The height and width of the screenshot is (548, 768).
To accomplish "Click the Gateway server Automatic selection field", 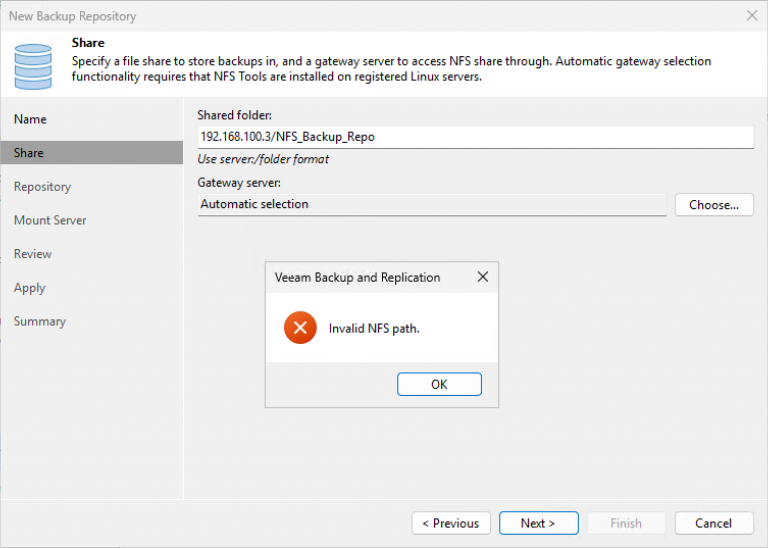I will click(431, 205).
